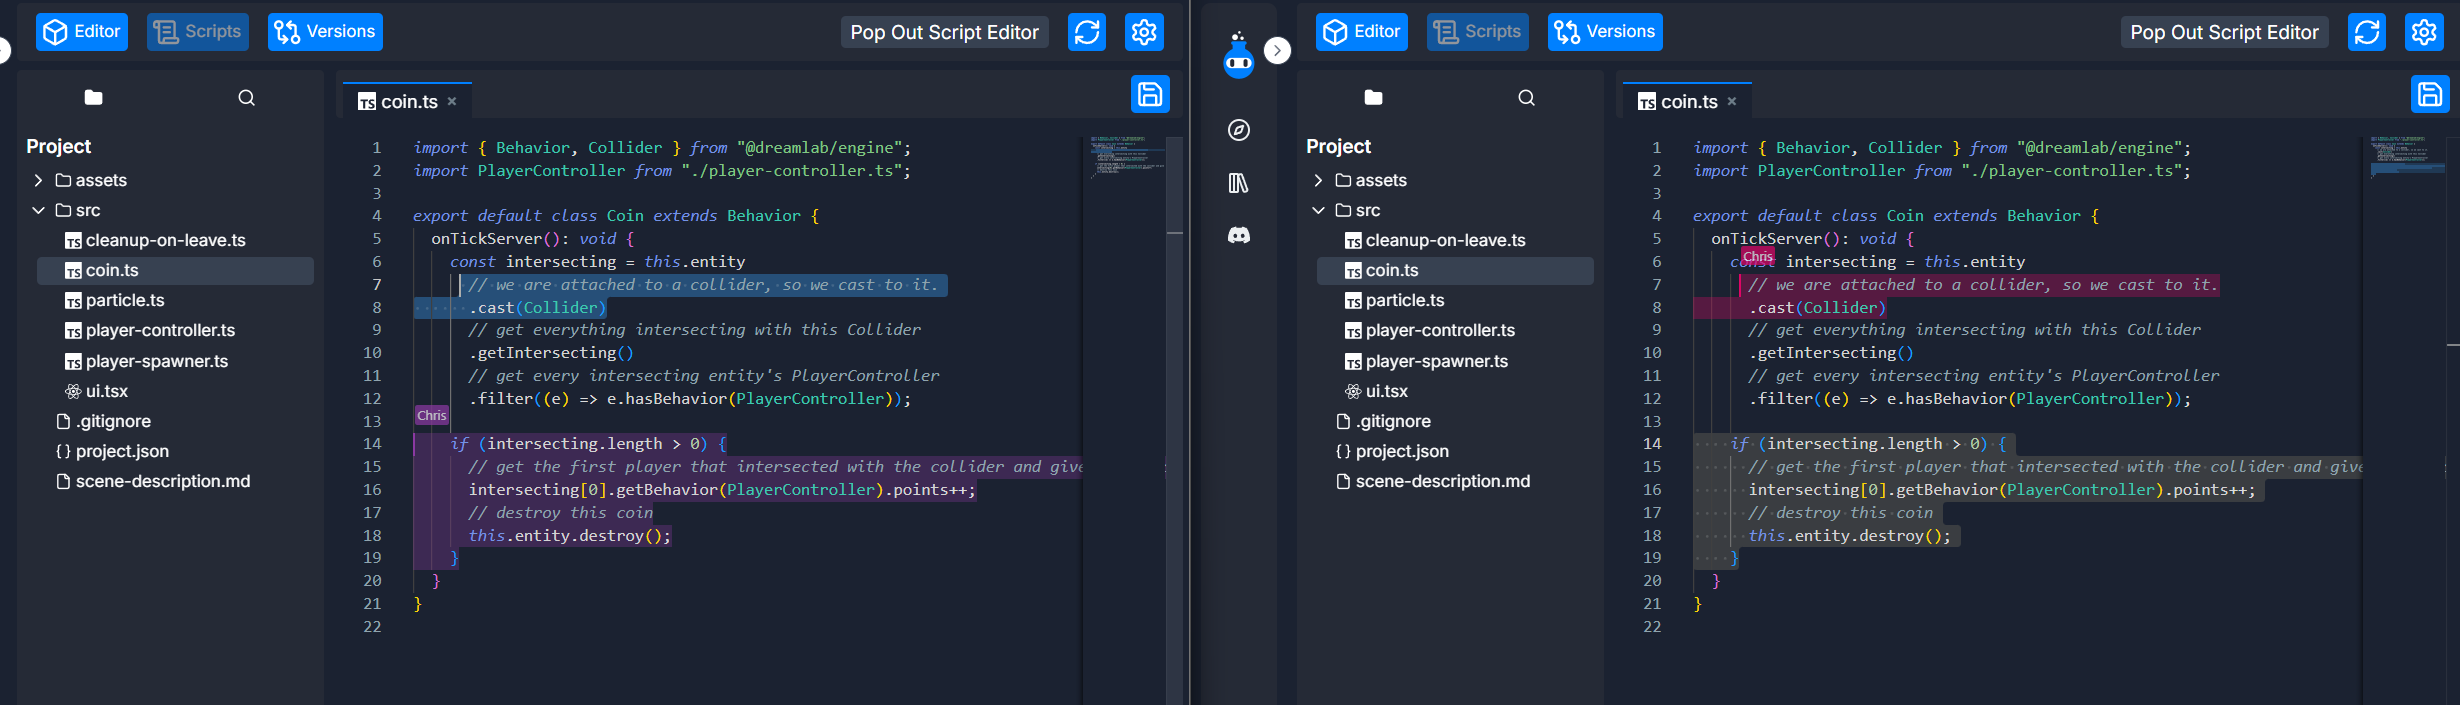Open the settings gear in the left pane
Screen dimensions: 2460x705
pos(1144,32)
